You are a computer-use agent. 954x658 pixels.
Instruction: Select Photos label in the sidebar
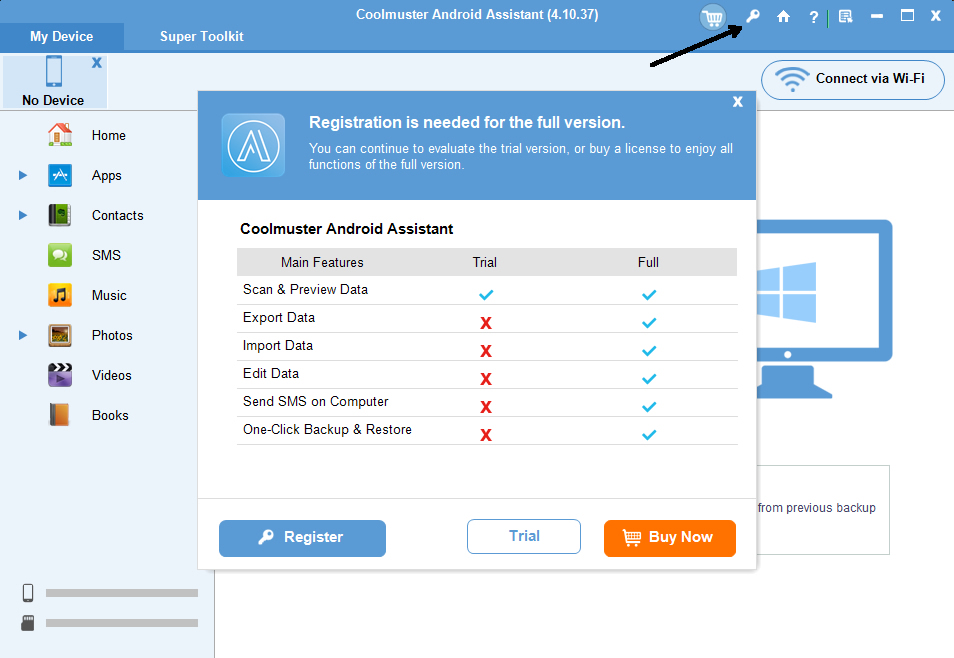[x=112, y=335]
